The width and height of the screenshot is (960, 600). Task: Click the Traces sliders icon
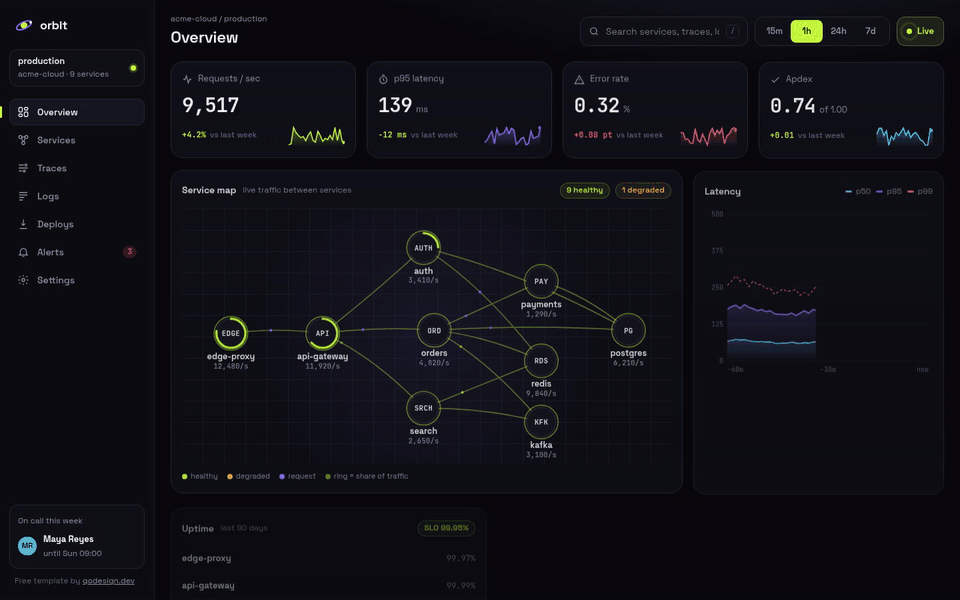coord(23,168)
